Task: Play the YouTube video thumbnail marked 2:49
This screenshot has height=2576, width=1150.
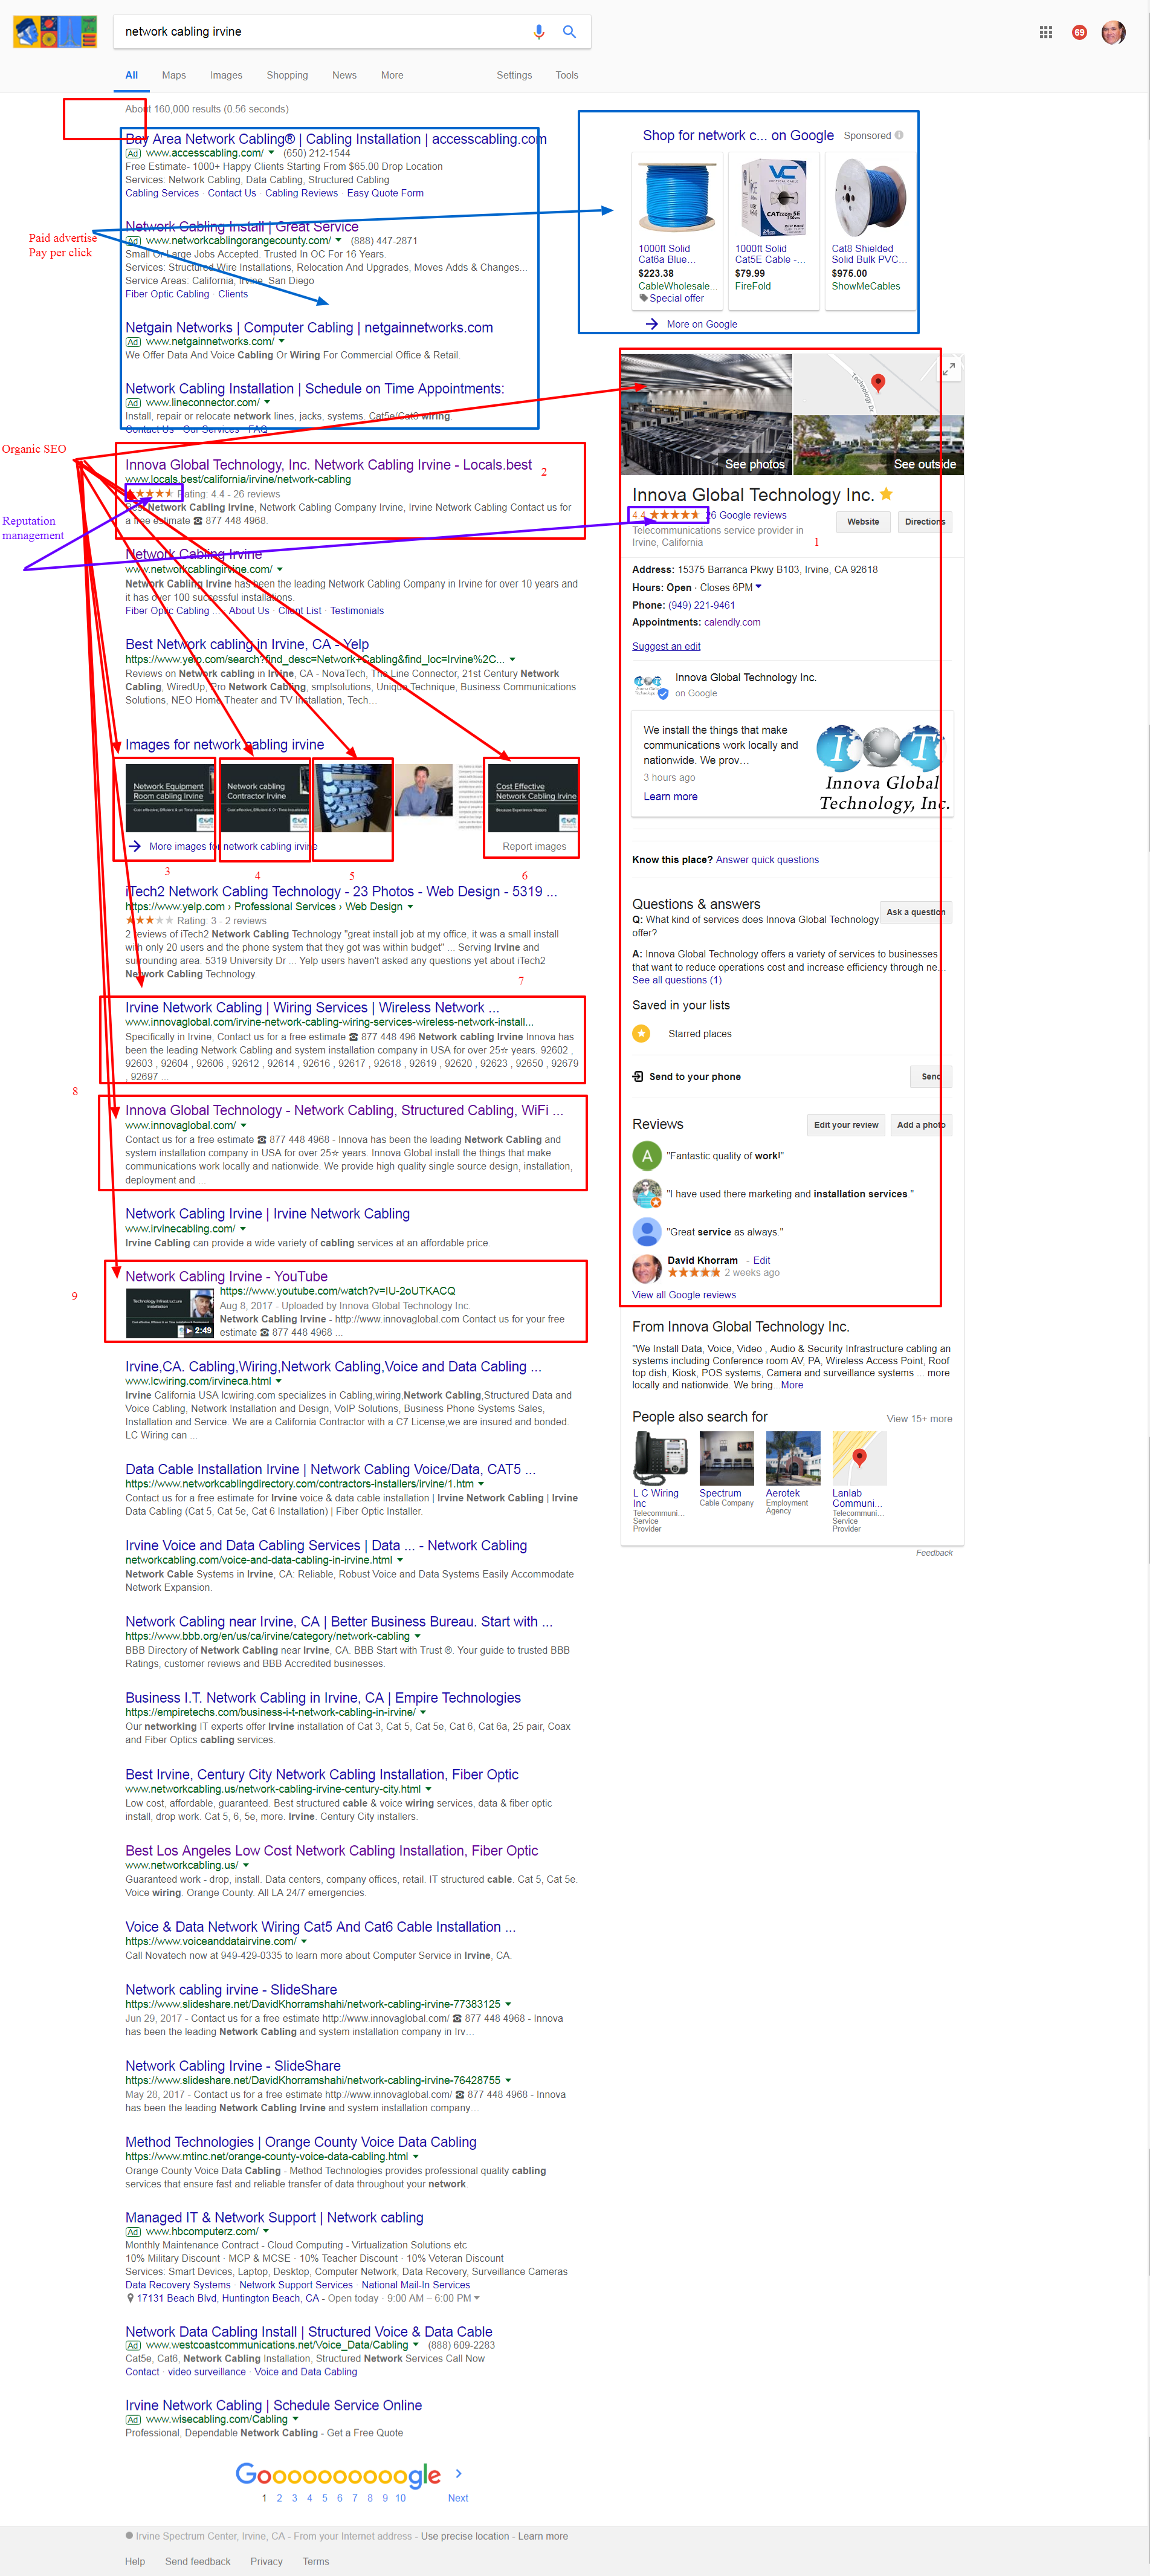Action: [x=170, y=1312]
